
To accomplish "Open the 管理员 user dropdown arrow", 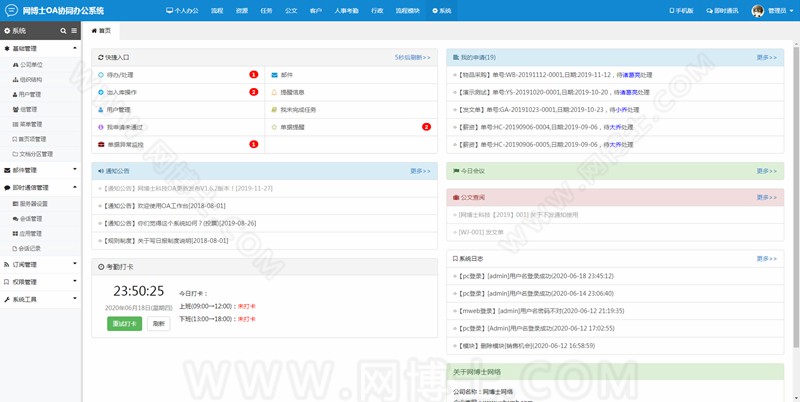I will tap(793, 11).
